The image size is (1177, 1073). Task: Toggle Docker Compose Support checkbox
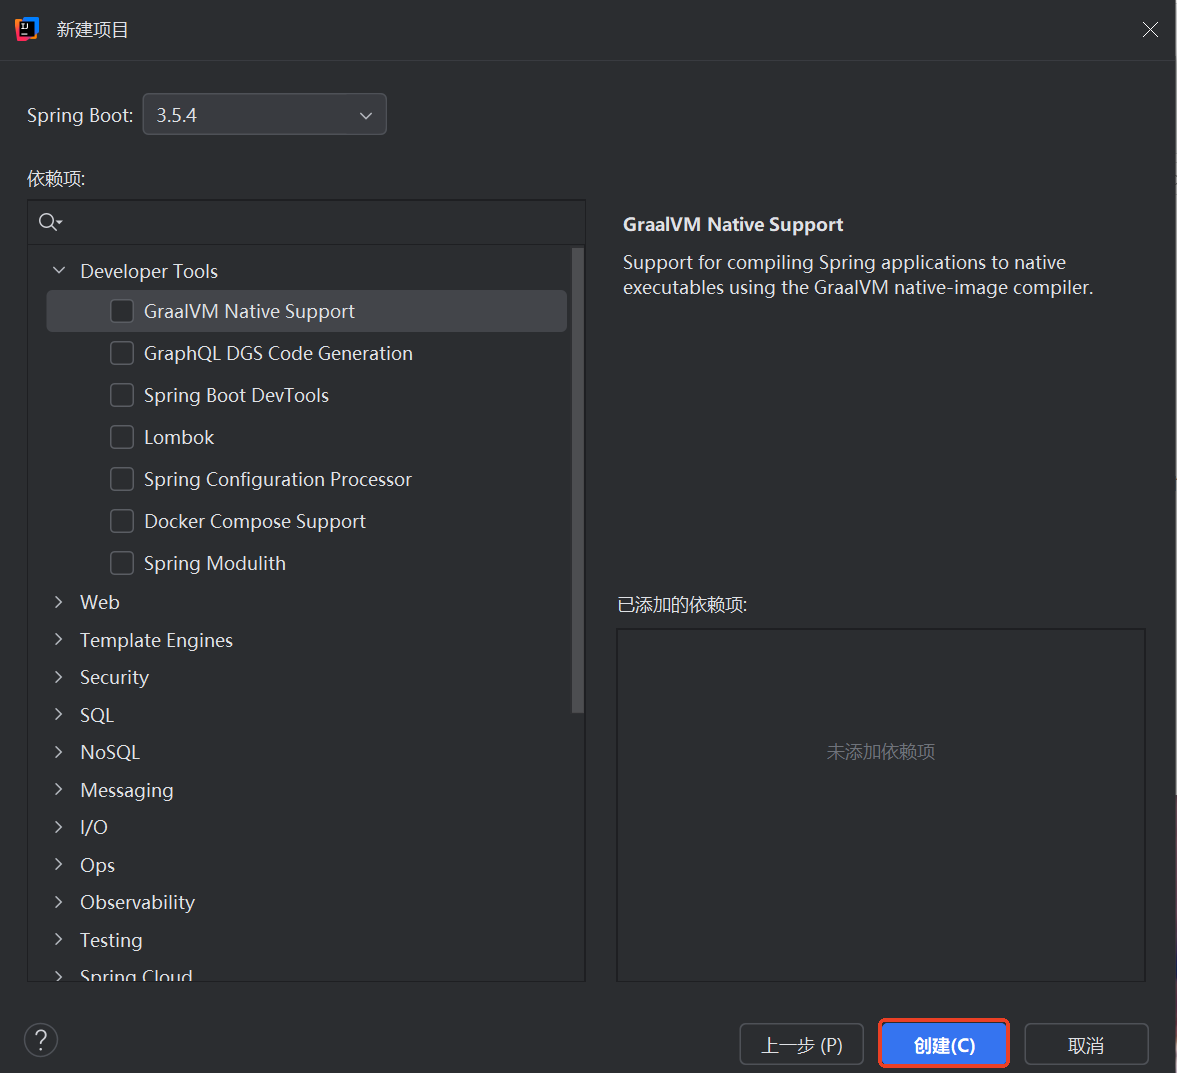[x=122, y=521]
